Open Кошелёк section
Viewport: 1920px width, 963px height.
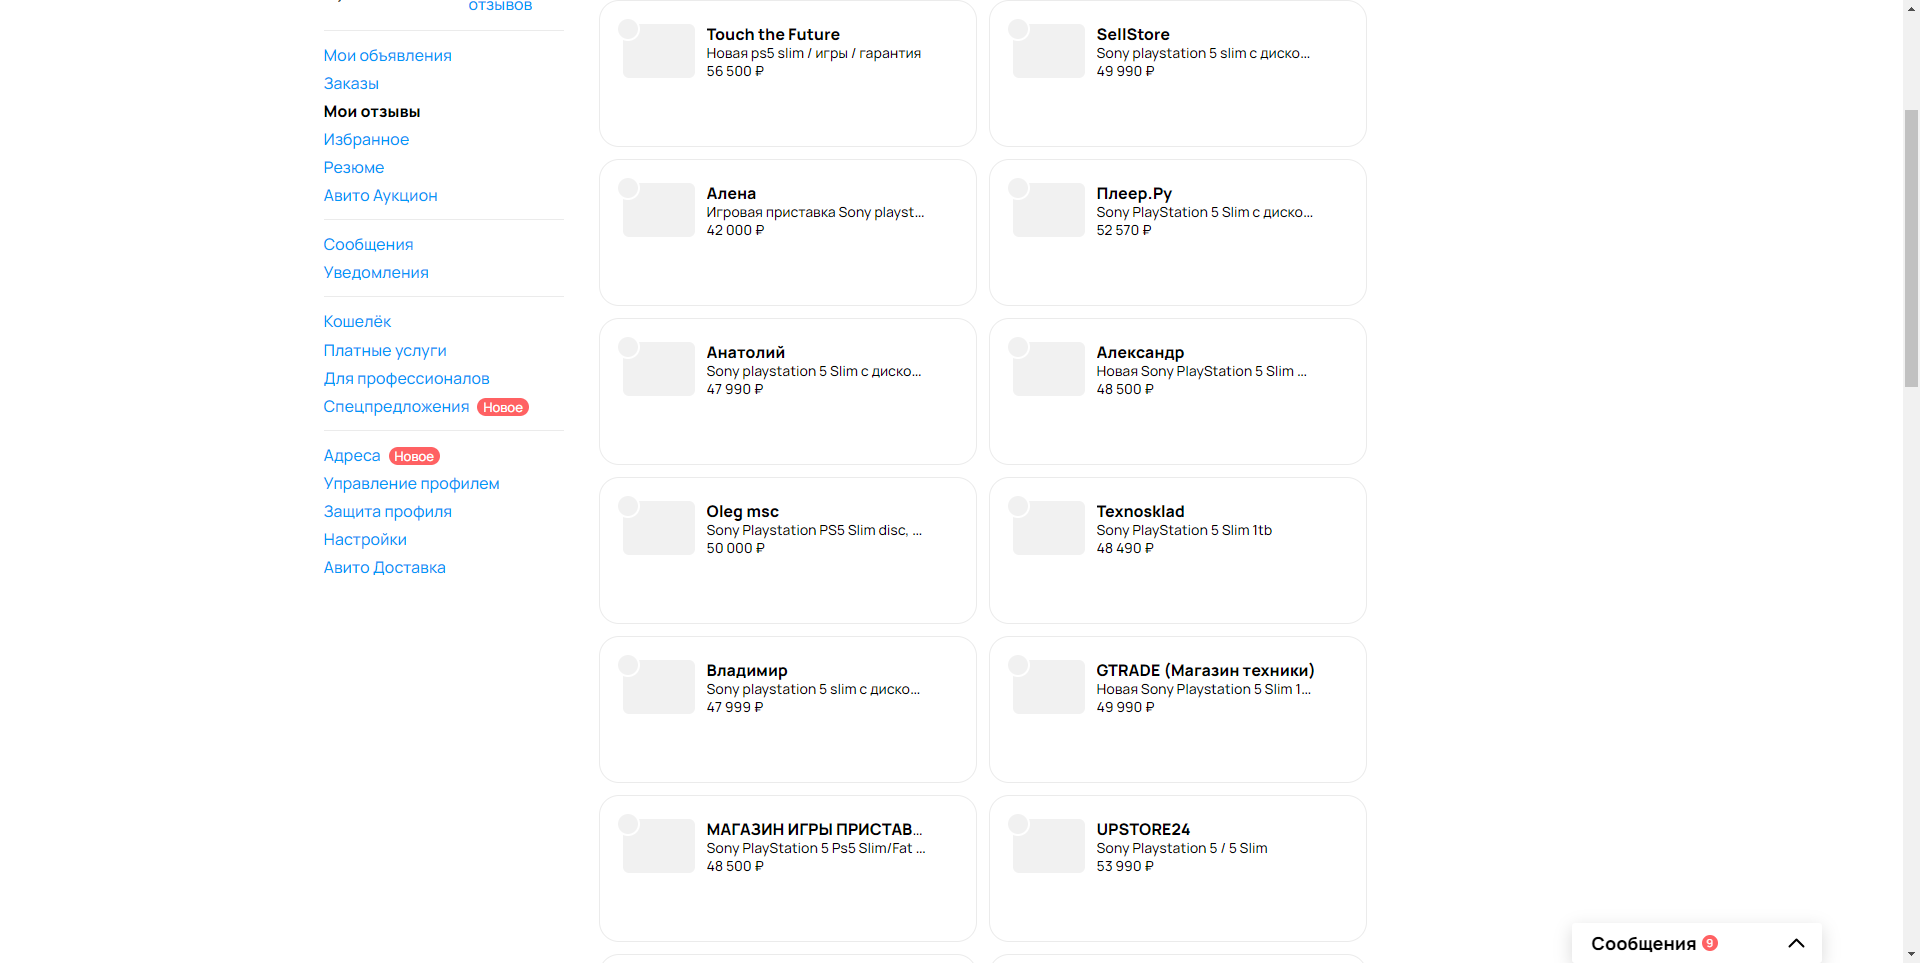[x=357, y=321]
